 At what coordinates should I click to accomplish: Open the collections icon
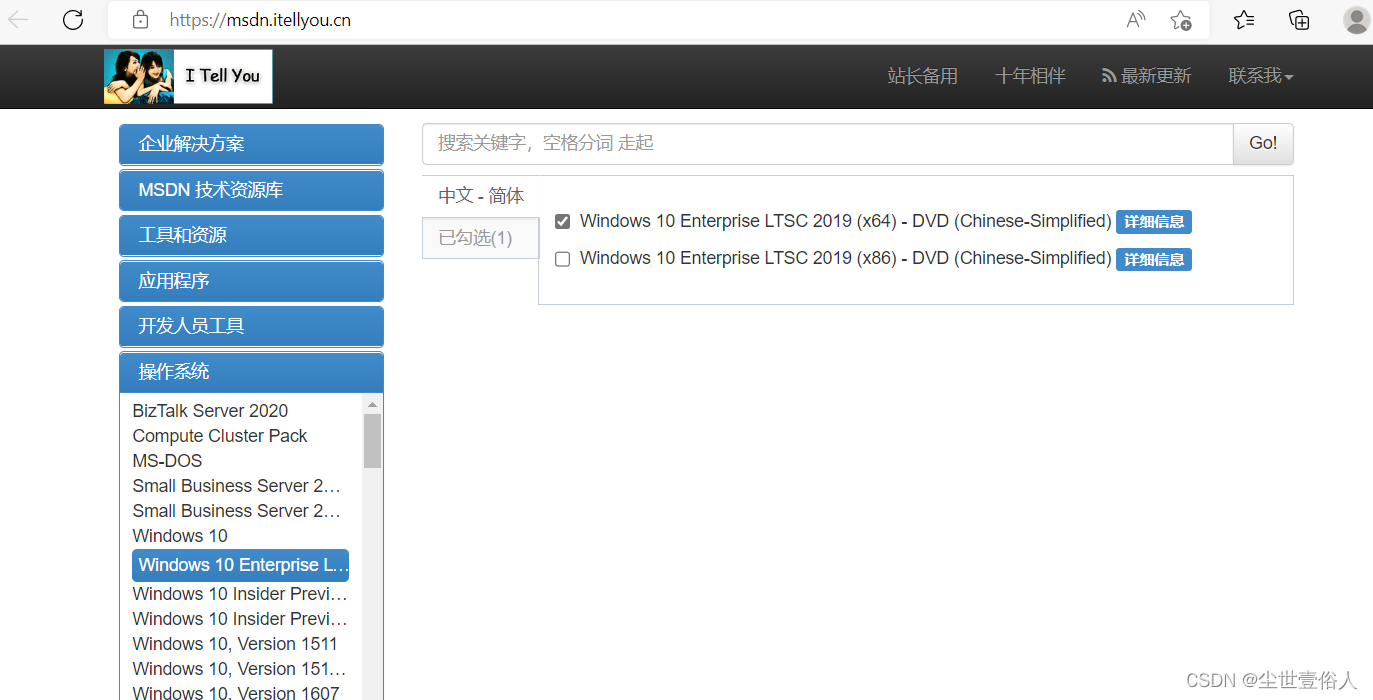pos(1299,20)
